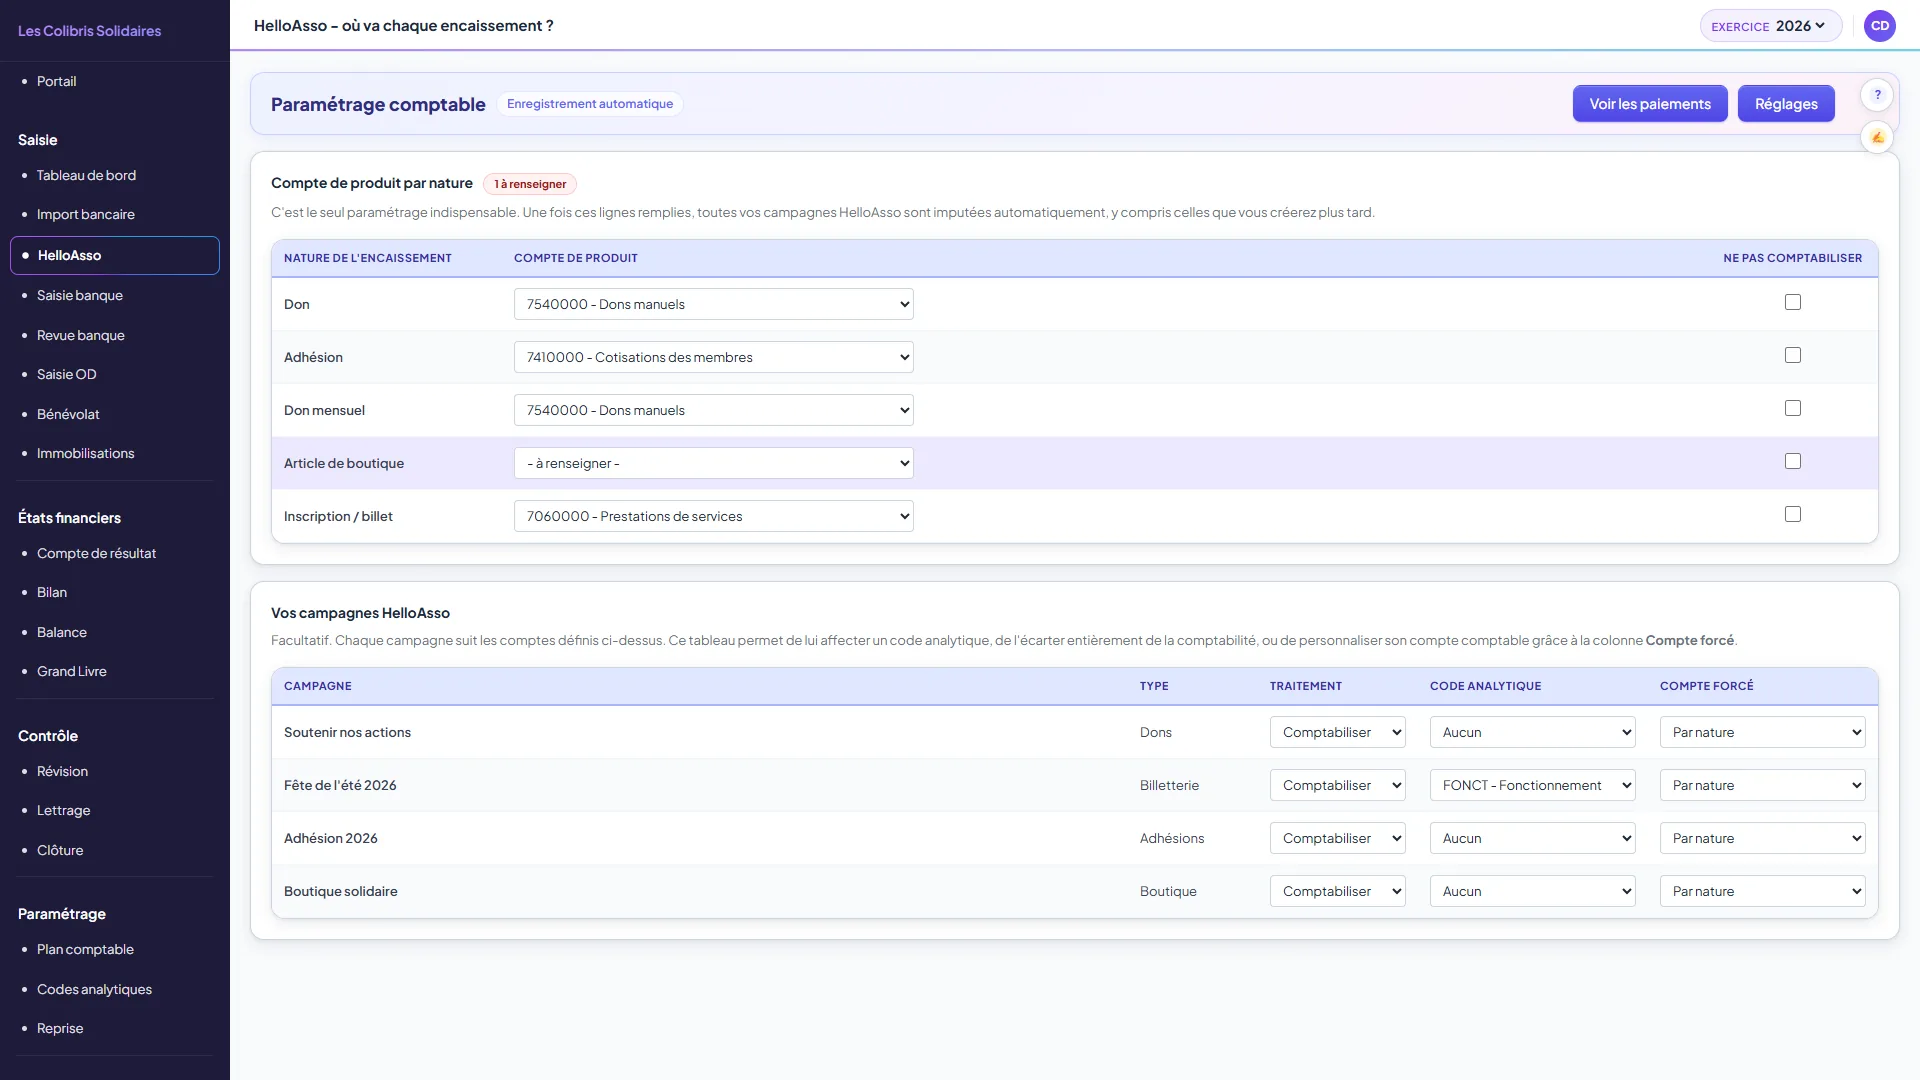
Task: Click the '1 à renseigner' warning badge
Action: point(530,184)
